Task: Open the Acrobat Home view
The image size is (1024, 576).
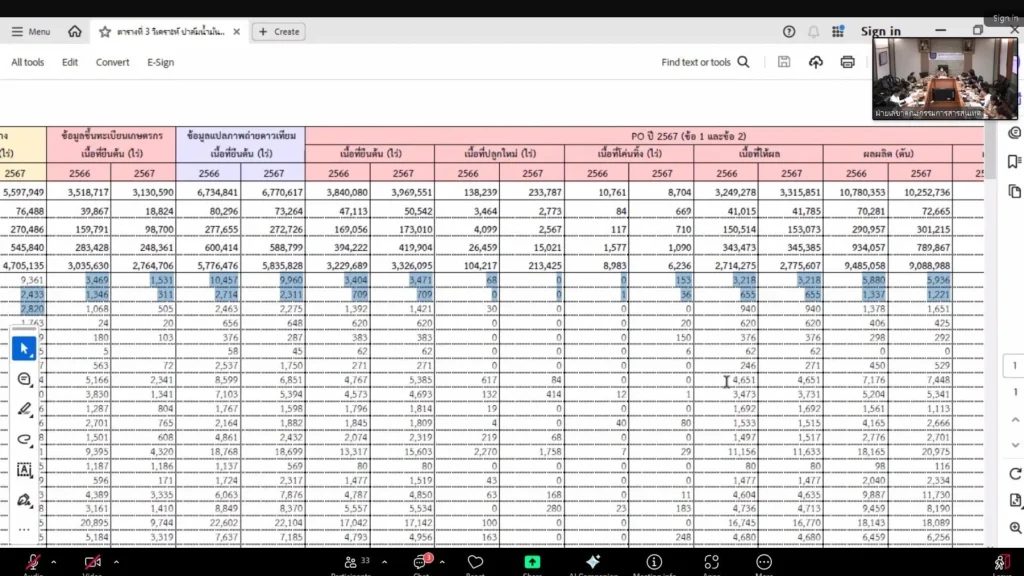Action: tap(74, 31)
